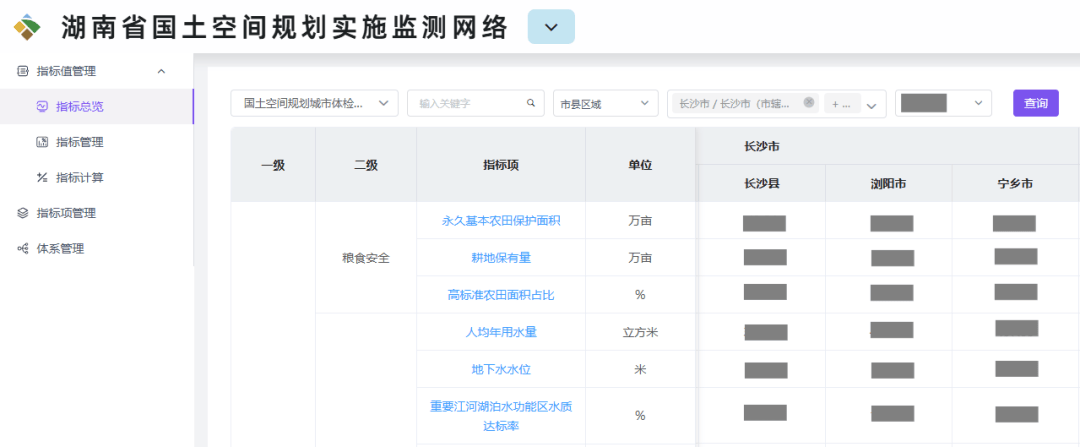Open the 永久基本农田保护面积 indicator link
Viewport: 1080px width, 447px height.
coord(501,221)
